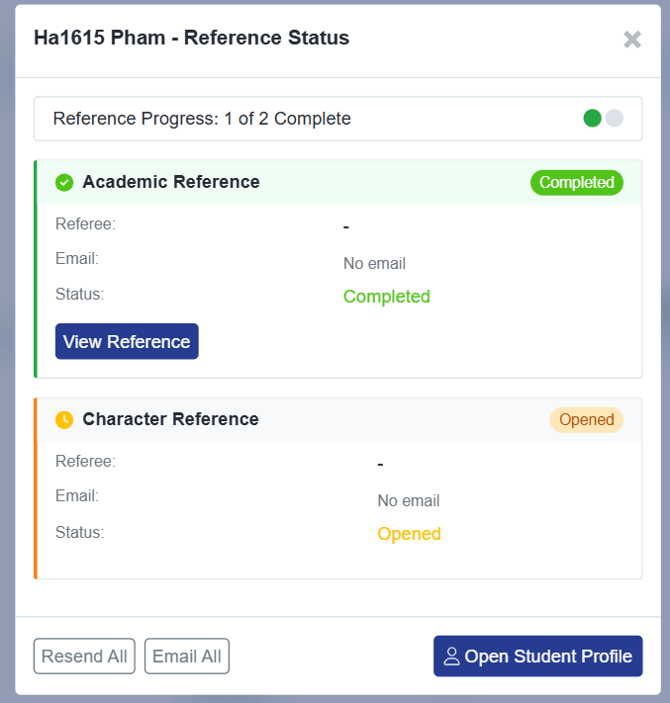The height and width of the screenshot is (703, 670).
Task: Click Academic Reference's No email value
Action: click(374, 263)
